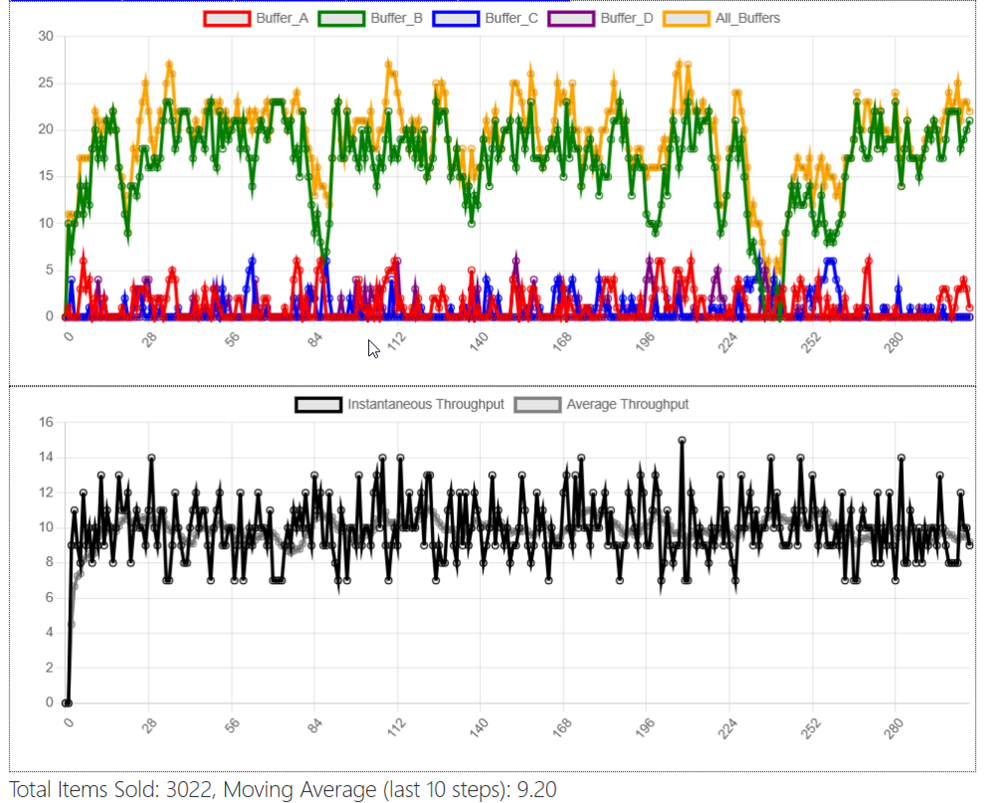Toggle the Buffer_C legend label
This screenshot has width=1004, height=803.
512,19
